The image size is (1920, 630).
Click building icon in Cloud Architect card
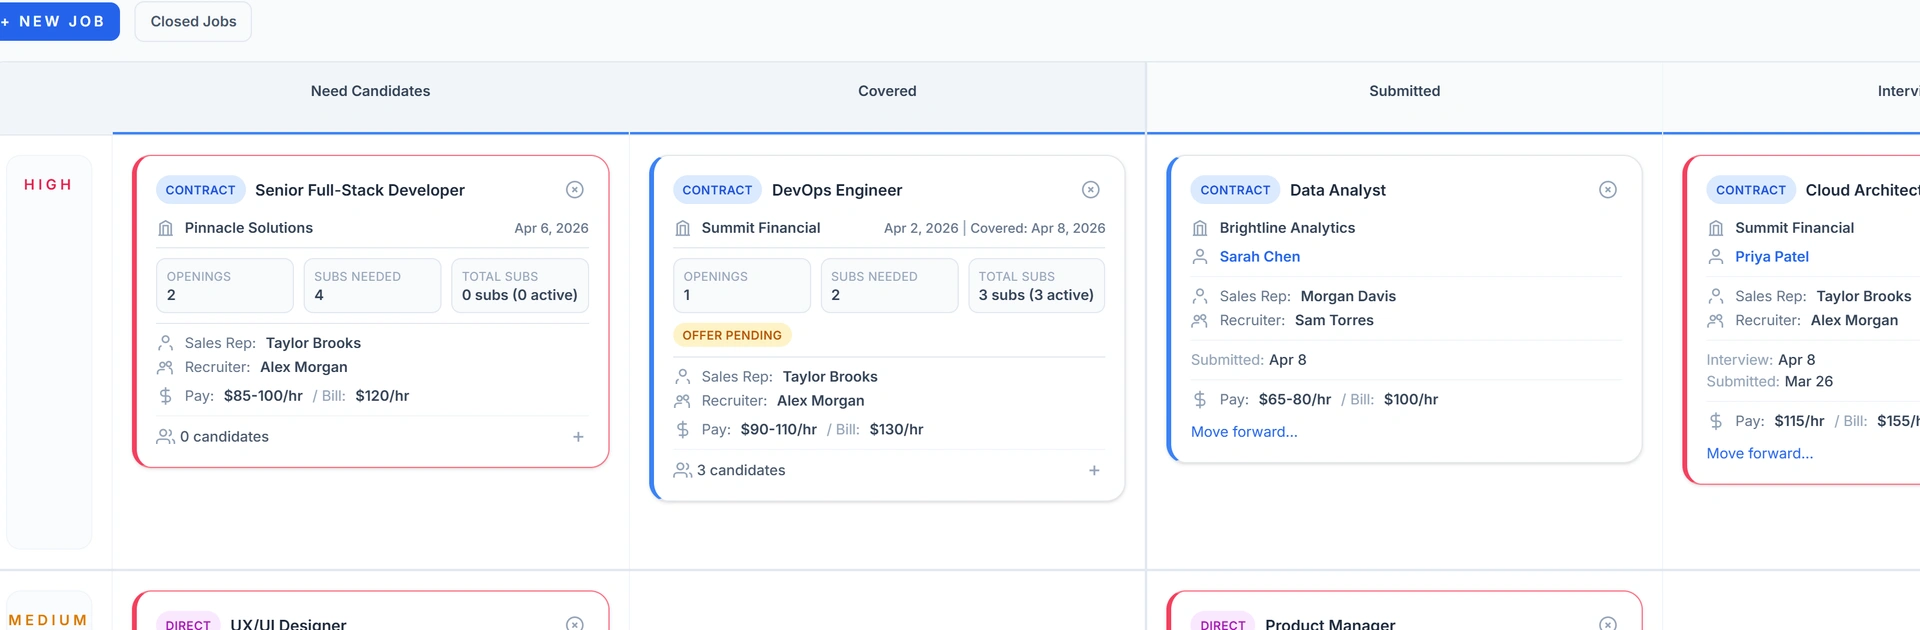[1716, 228]
